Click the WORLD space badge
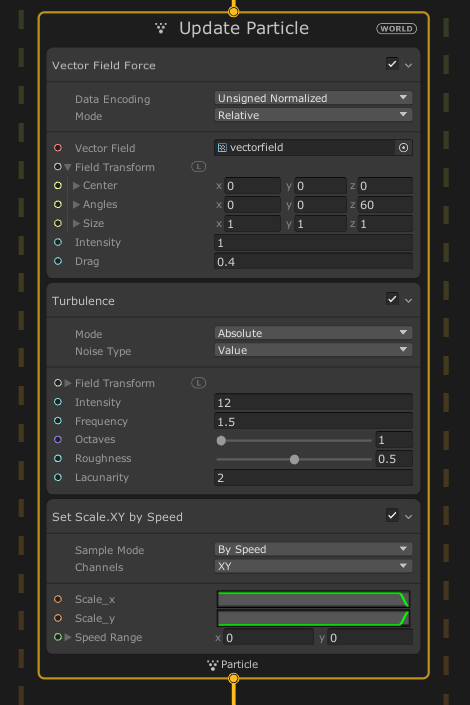 click(x=396, y=29)
